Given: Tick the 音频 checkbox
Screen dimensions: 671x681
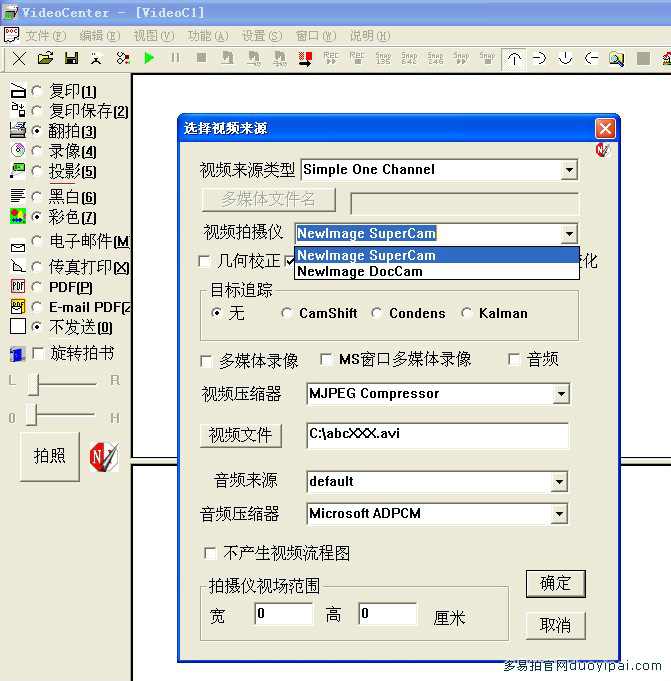Looking at the screenshot, I should point(514,359).
